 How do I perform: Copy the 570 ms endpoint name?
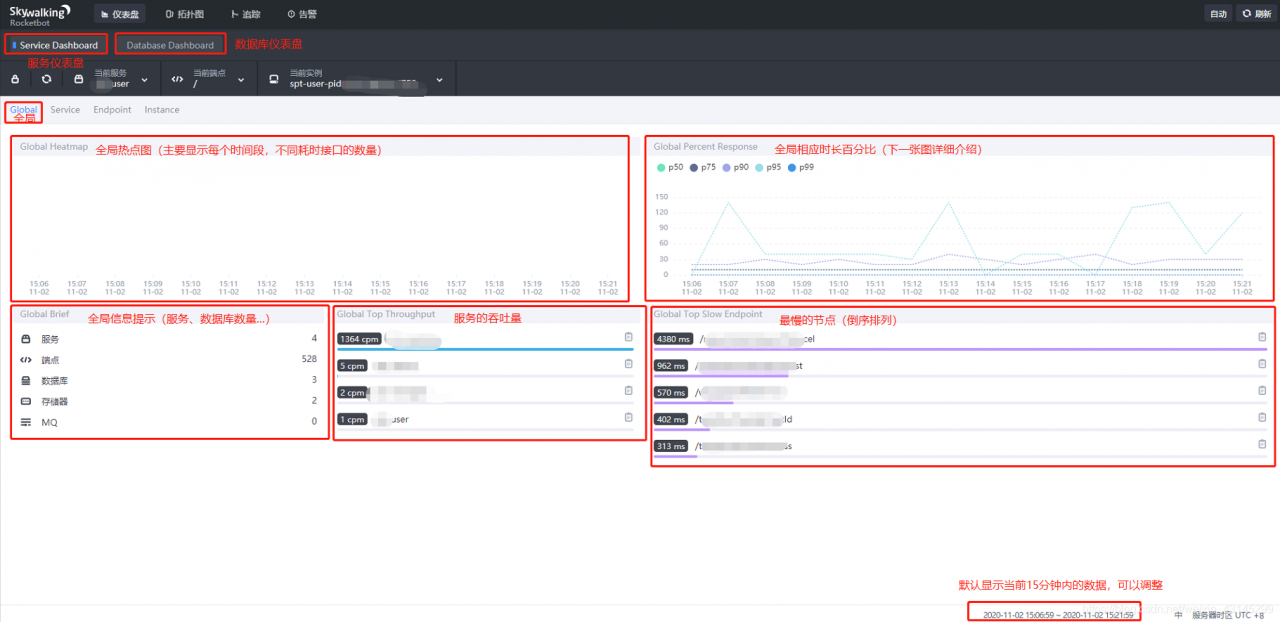point(1262,391)
